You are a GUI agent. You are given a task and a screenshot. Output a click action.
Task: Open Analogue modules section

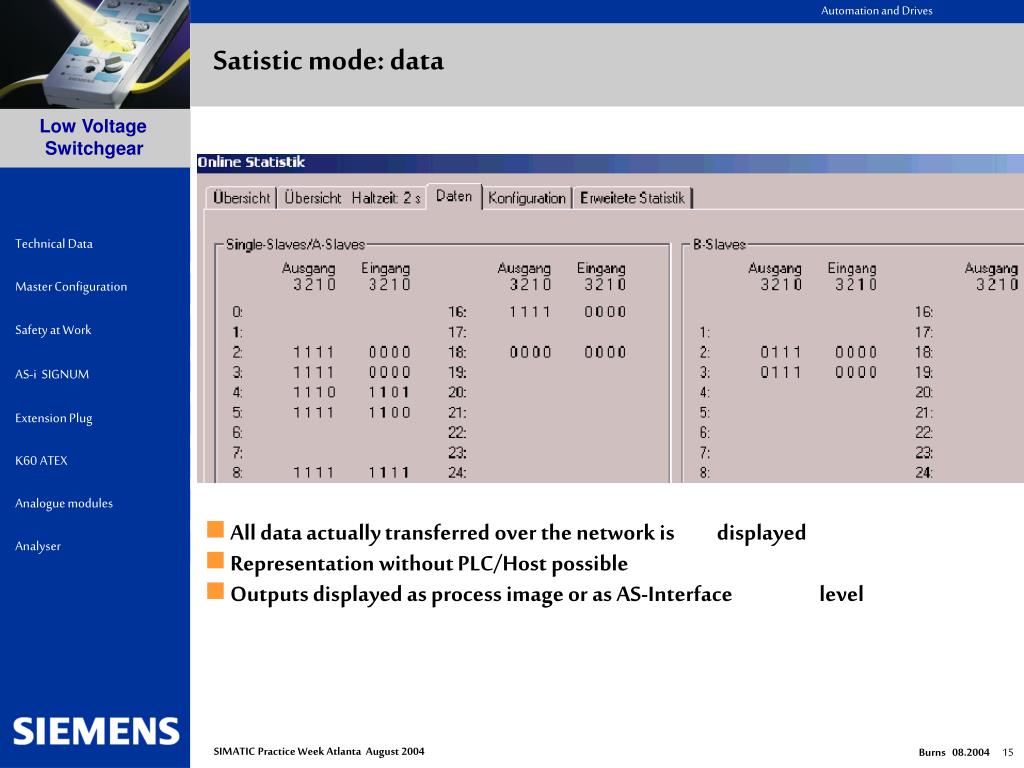pyautogui.click(x=63, y=504)
